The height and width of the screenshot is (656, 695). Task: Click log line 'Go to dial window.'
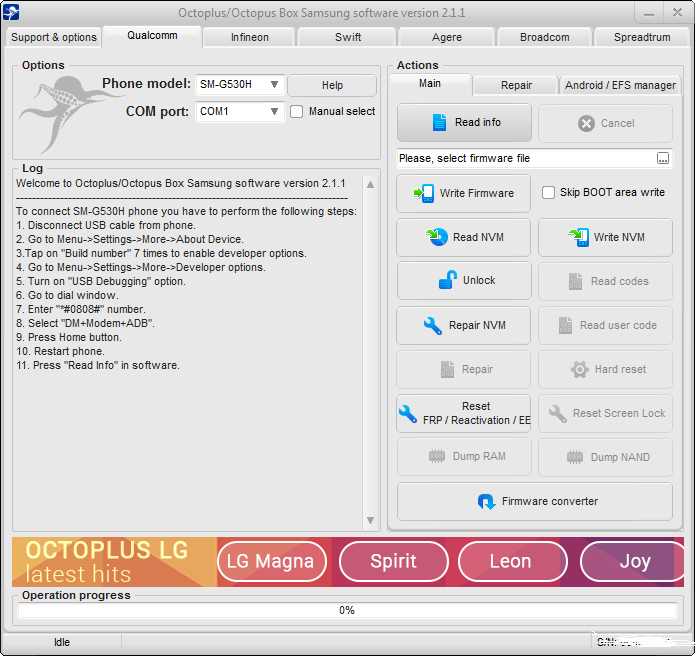[67, 295]
